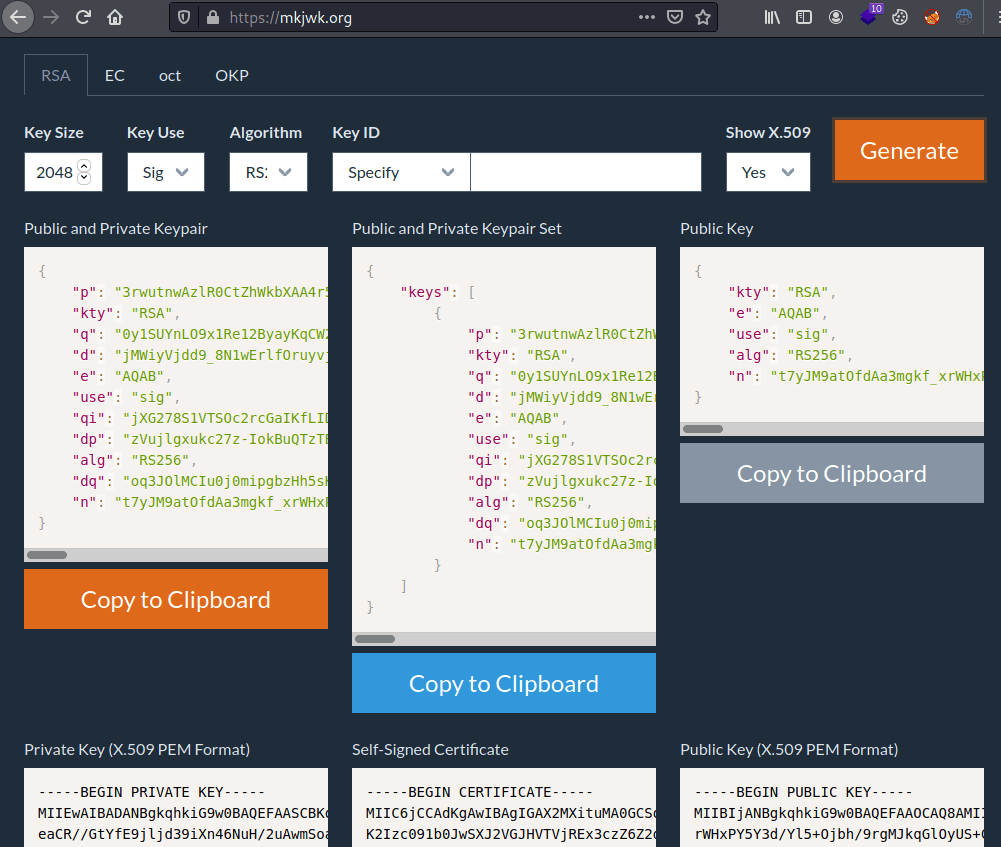The height and width of the screenshot is (847, 1001).
Task: Click the "use": "sig" line in Public Key panel
Action: pyautogui.click(x=782, y=334)
